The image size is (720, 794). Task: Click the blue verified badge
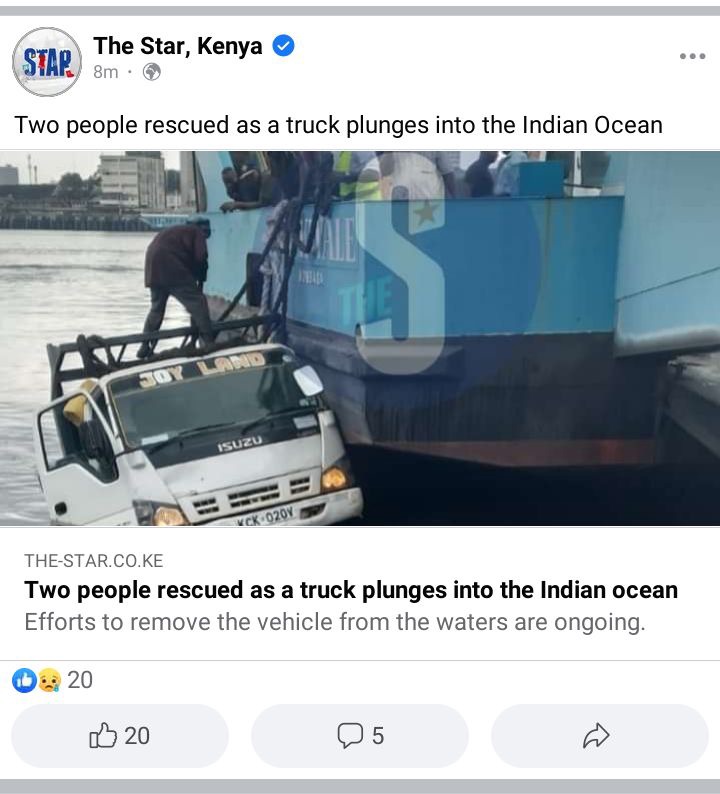point(284,46)
